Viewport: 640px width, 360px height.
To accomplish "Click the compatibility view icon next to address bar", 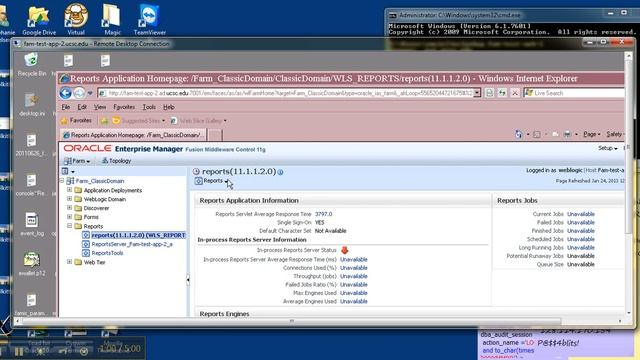I will click(x=489, y=93).
